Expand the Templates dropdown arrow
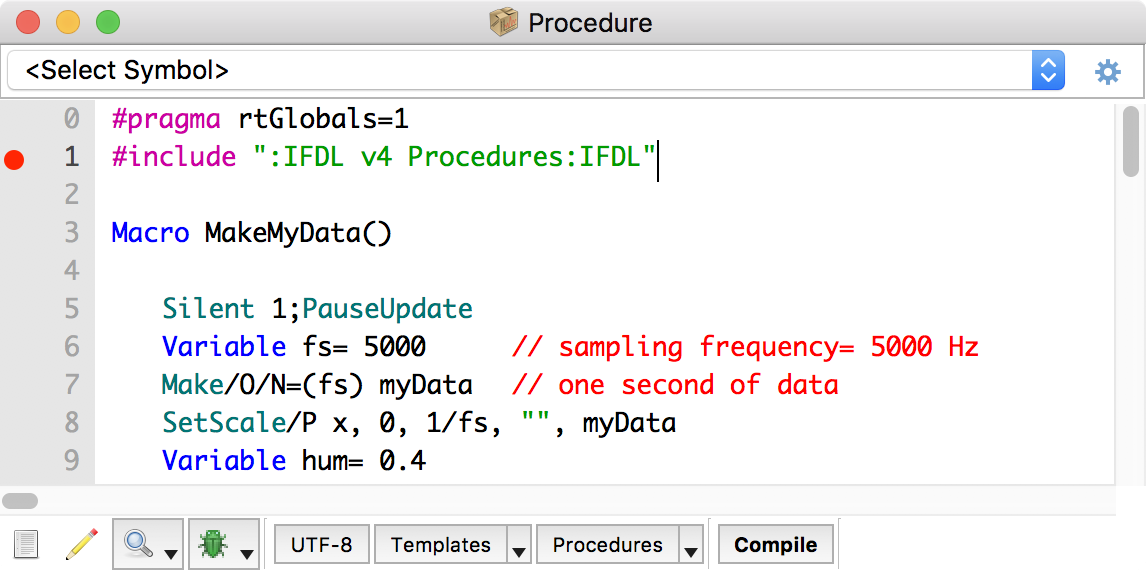Image resolution: width=1146 pixels, height=570 pixels. point(519,546)
